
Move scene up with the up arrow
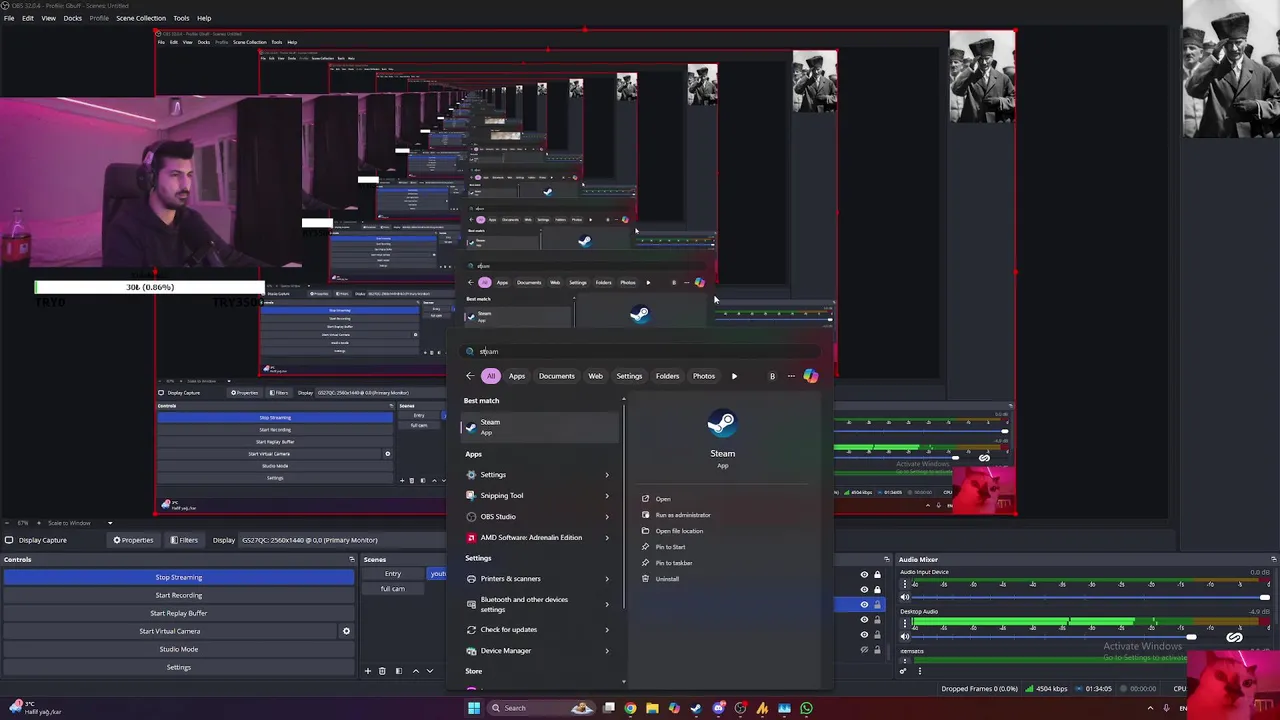point(416,671)
